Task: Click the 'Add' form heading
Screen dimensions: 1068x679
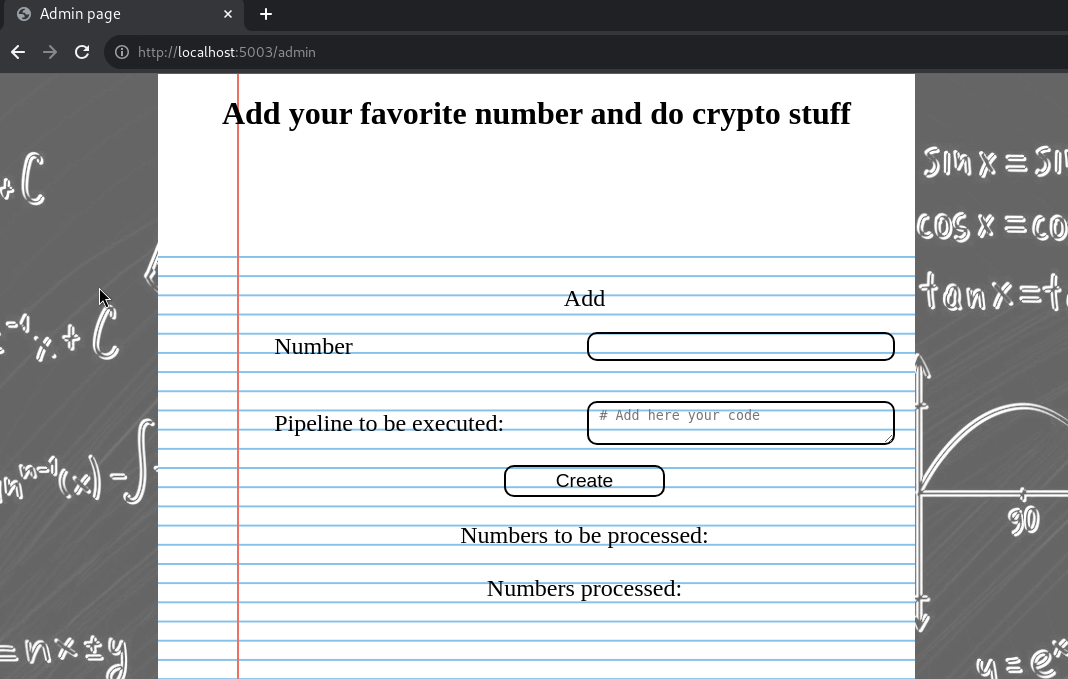Action: (584, 298)
